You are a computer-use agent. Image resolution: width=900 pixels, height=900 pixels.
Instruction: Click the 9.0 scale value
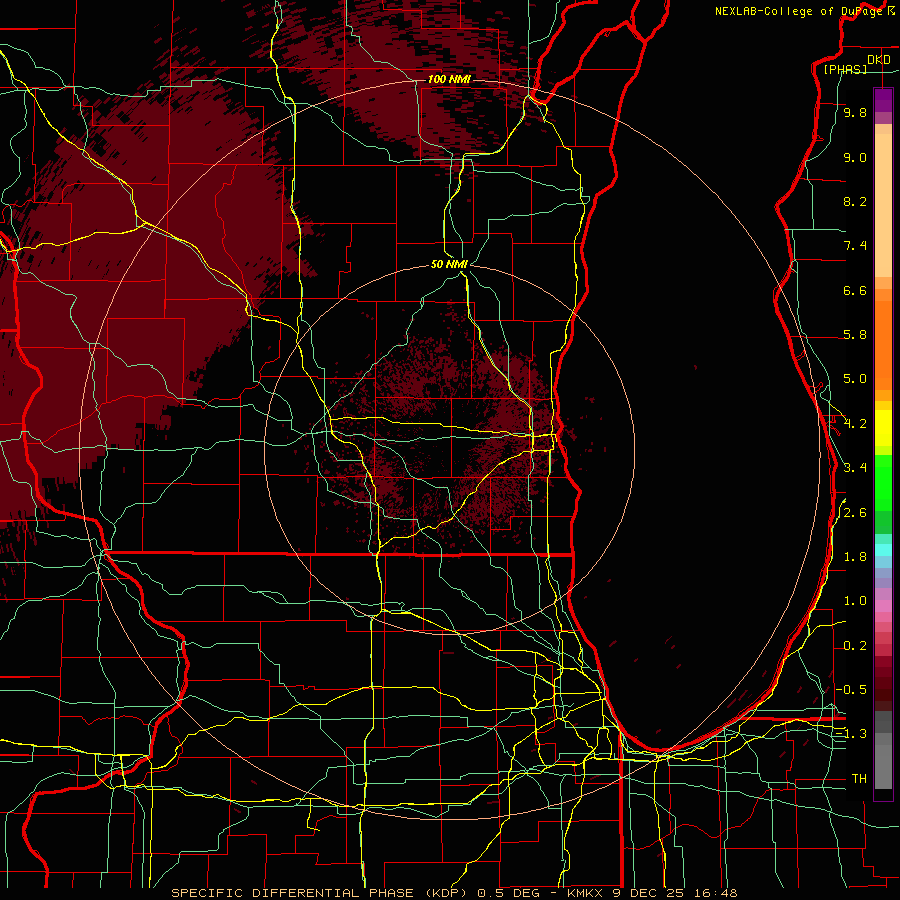[x=855, y=158]
